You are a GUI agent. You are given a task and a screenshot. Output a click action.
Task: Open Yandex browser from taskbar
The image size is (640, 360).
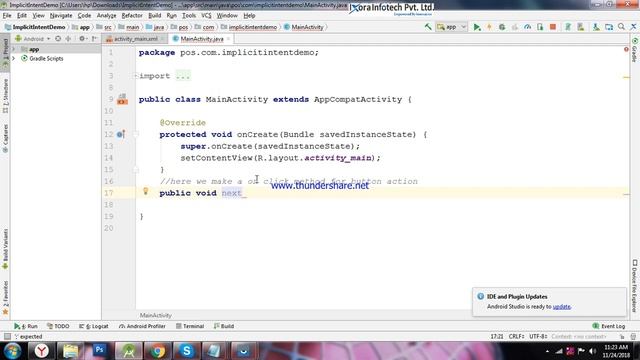(41, 350)
